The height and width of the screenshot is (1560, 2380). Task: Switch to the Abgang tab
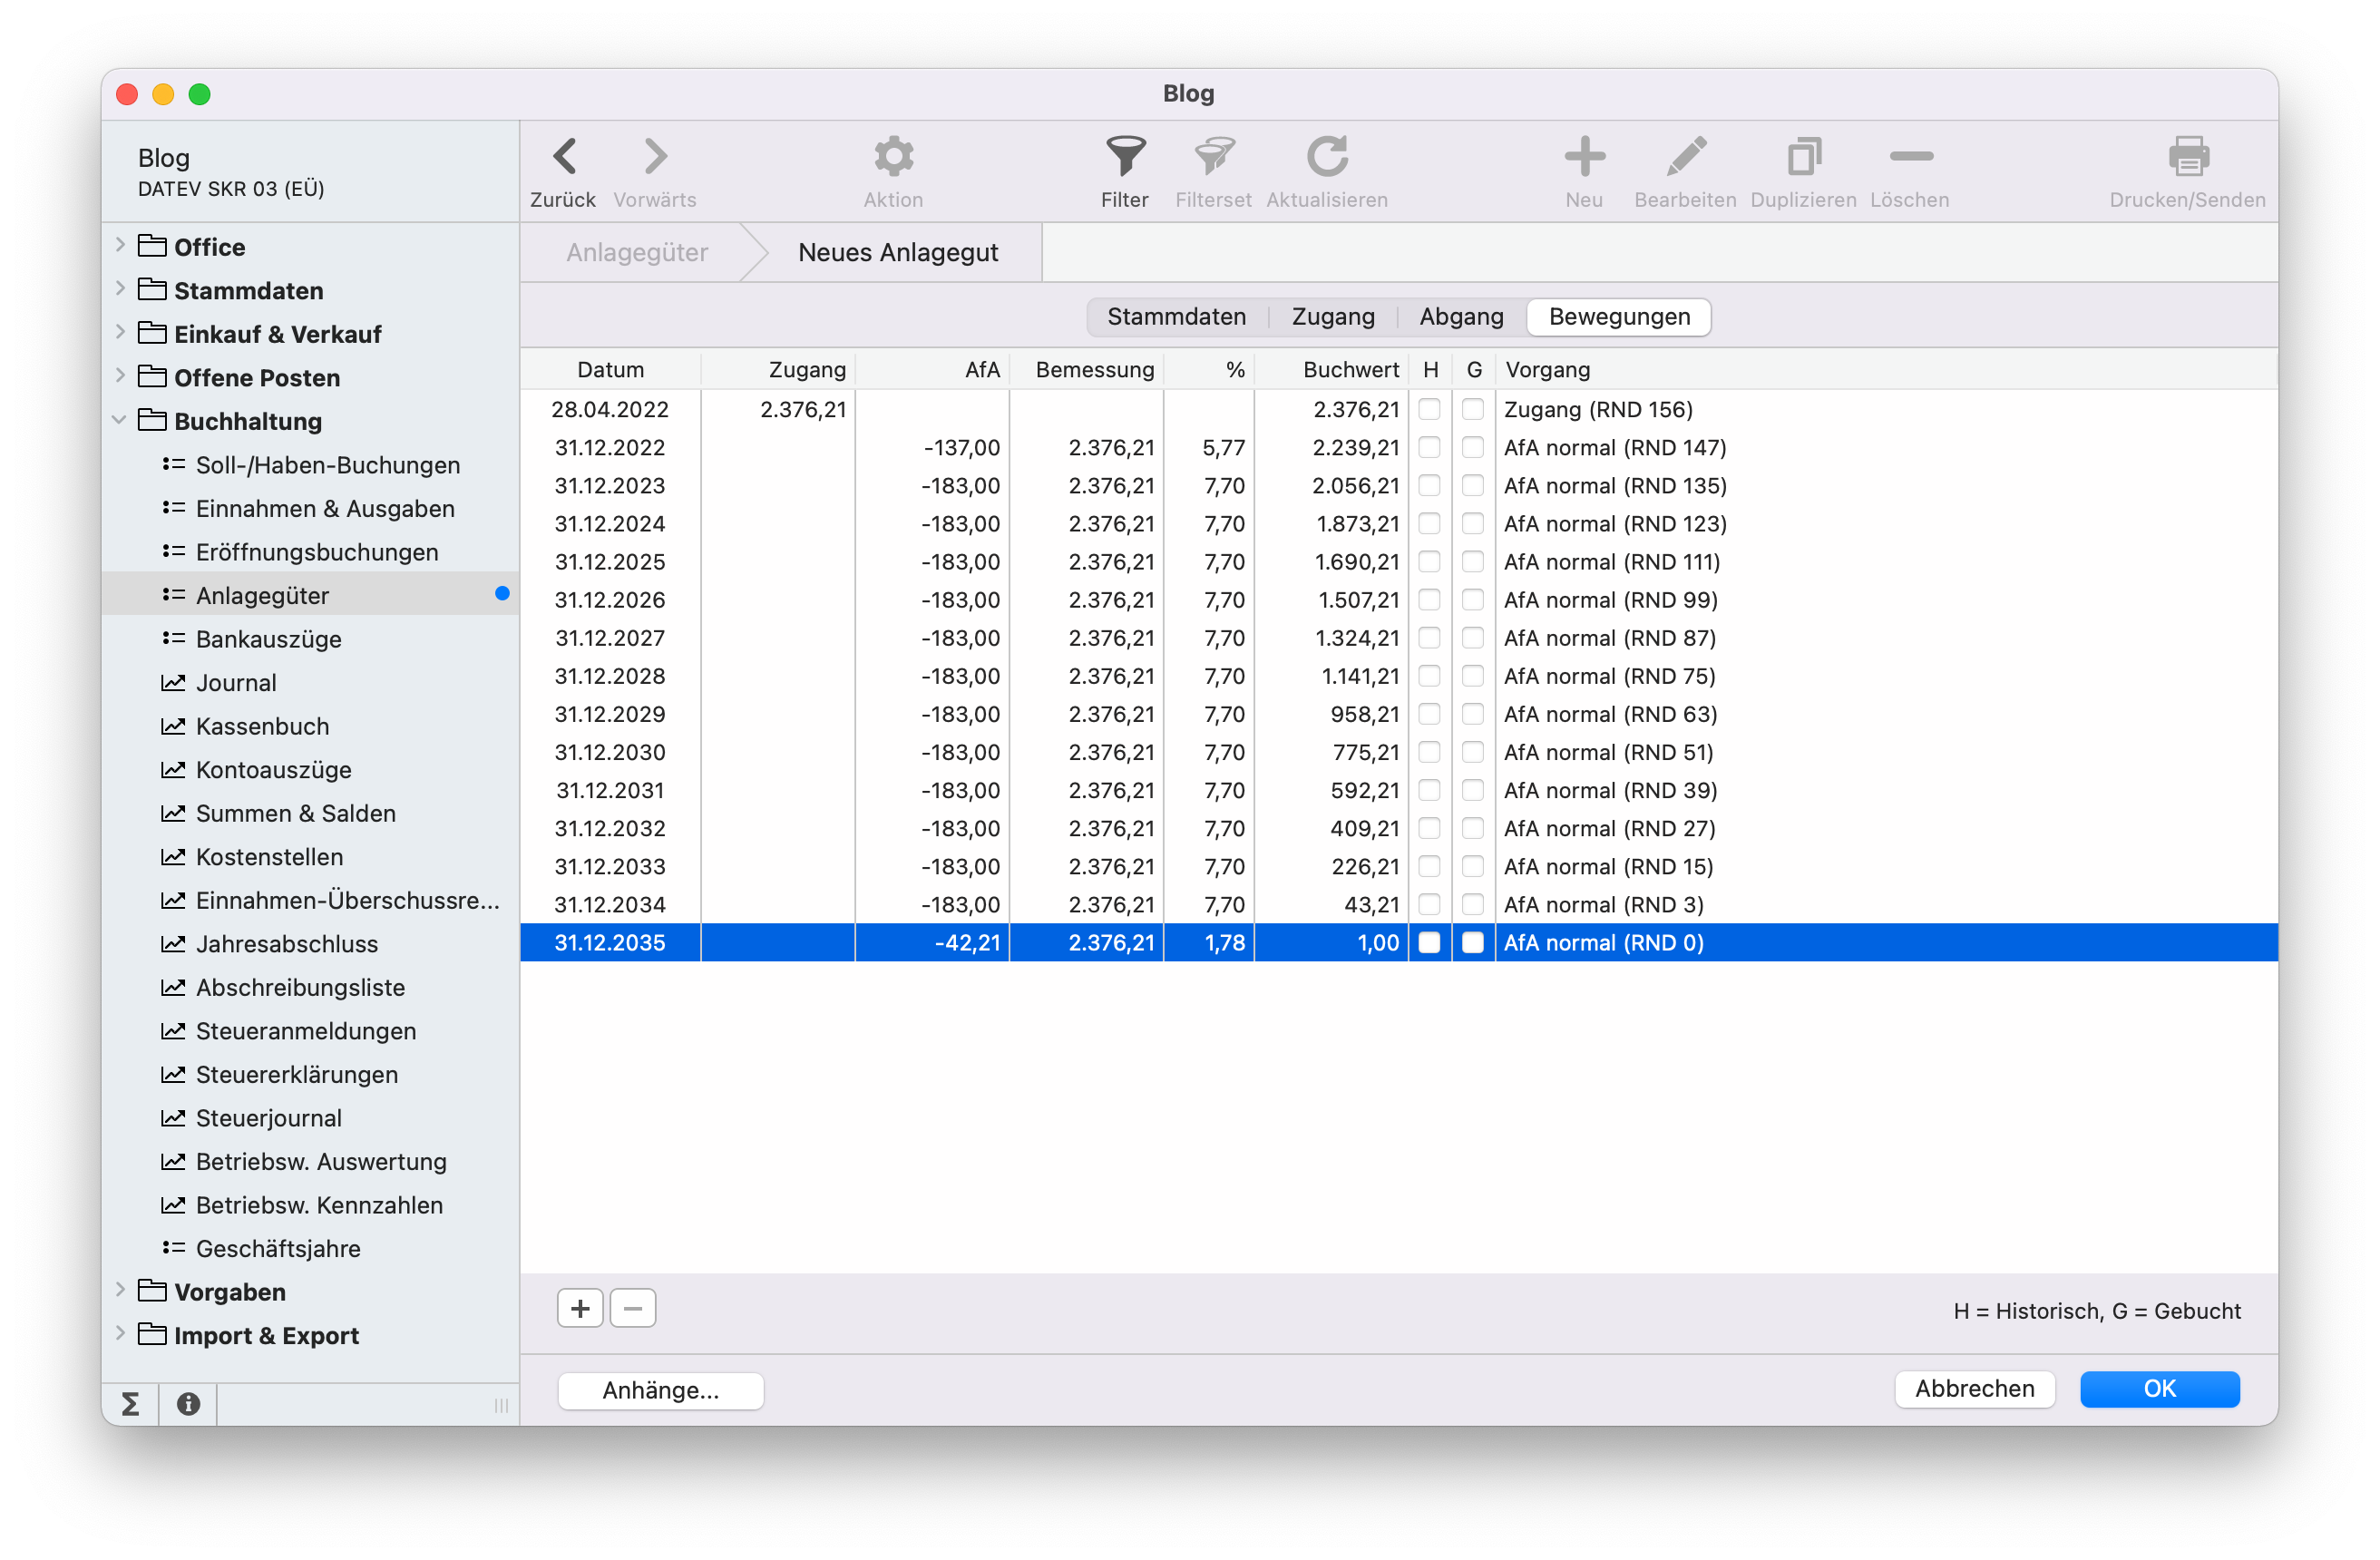[1461, 317]
